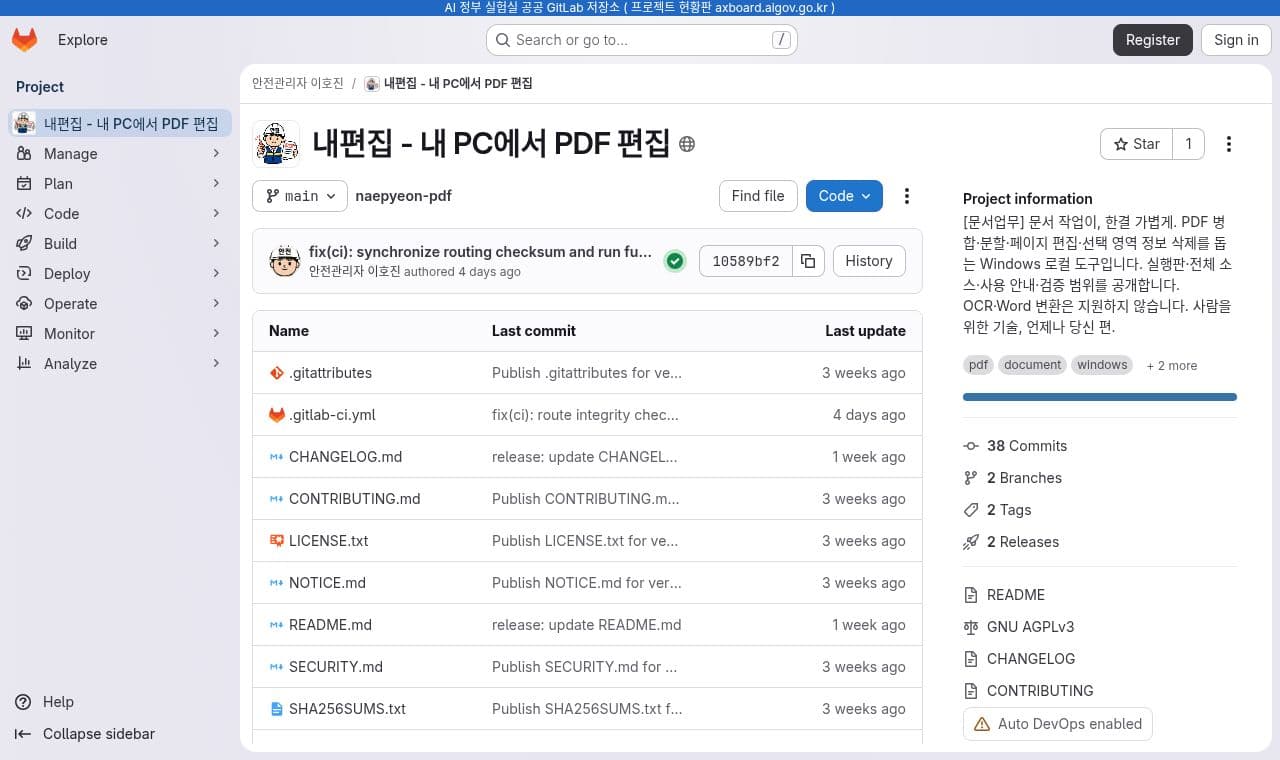Click the Auto DevOps enabled button
The height and width of the screenshot is (760, 1280).
(x=1058, y=724)
